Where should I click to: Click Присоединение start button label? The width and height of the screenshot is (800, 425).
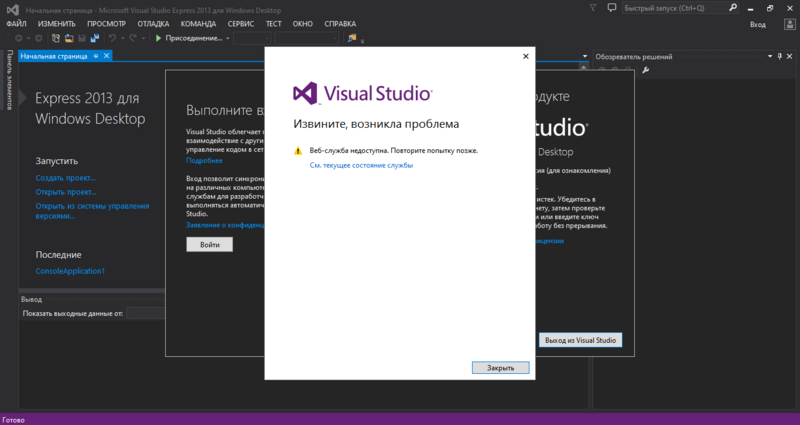194,38
